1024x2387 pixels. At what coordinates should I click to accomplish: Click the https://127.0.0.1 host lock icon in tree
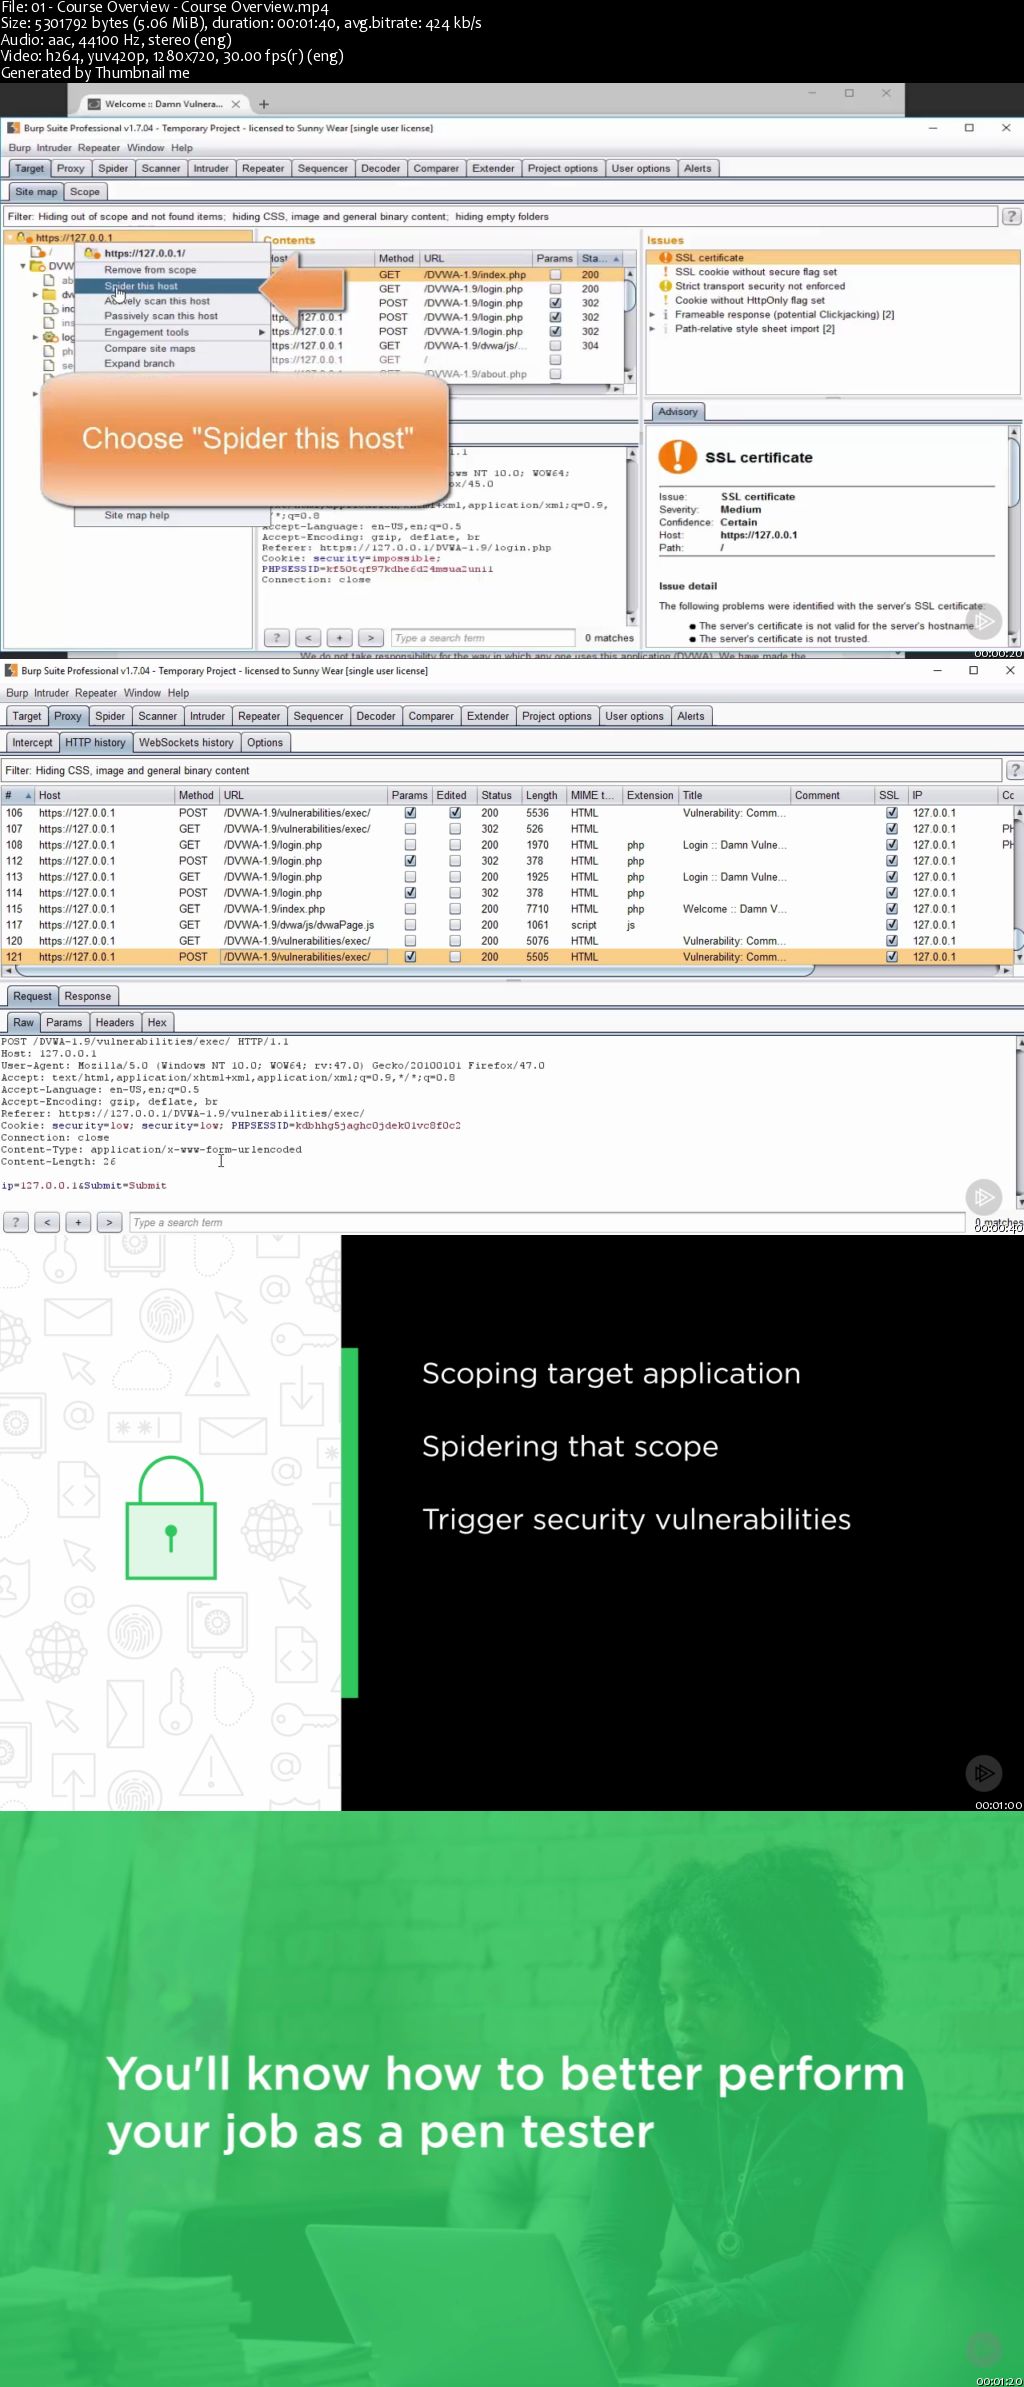point(25,238)
